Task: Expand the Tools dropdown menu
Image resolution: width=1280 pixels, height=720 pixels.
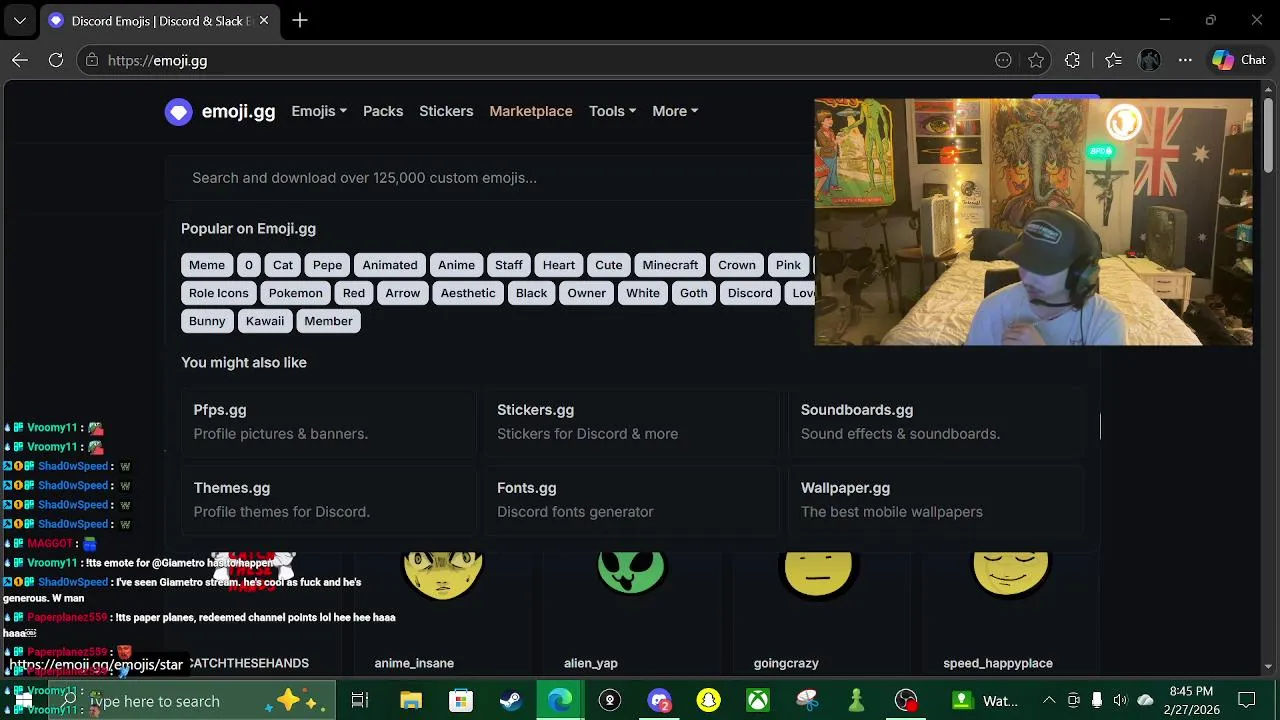Action: point(612,111)
